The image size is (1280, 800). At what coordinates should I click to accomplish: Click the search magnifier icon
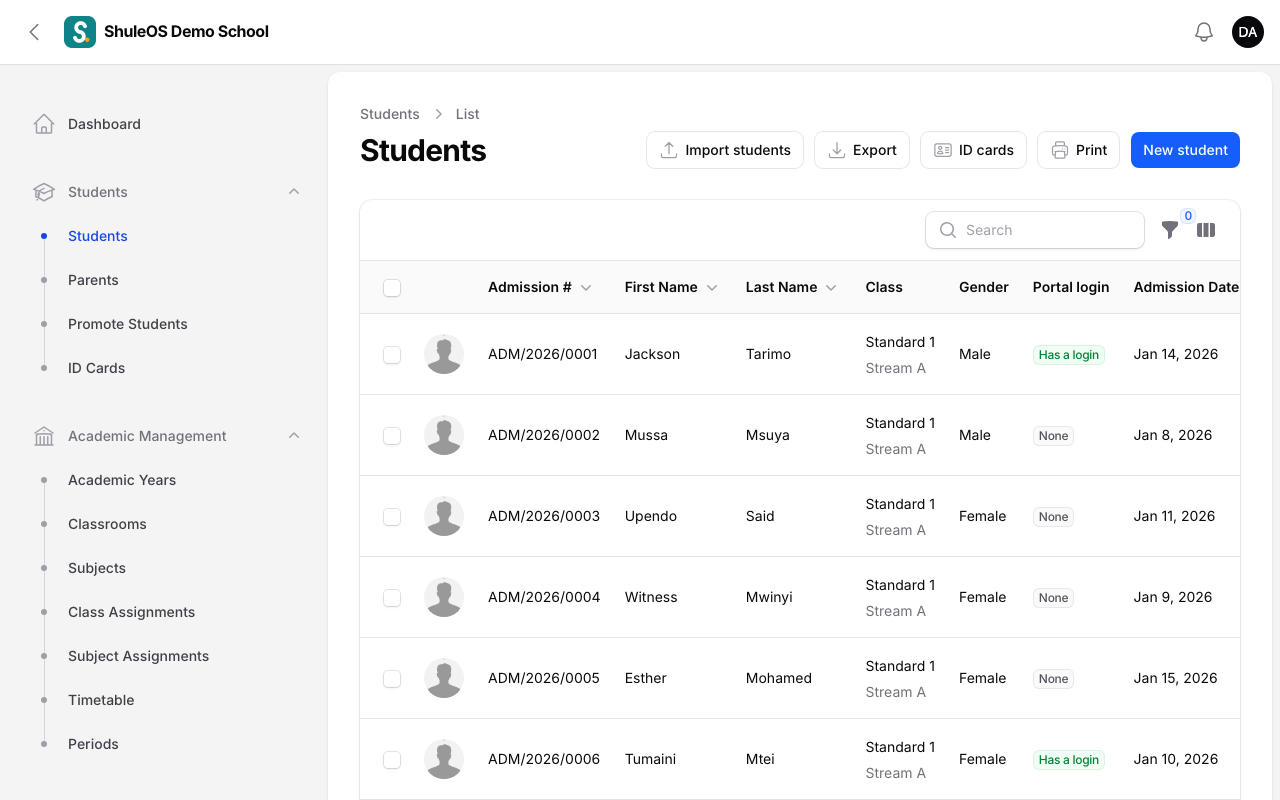point(948,230)
